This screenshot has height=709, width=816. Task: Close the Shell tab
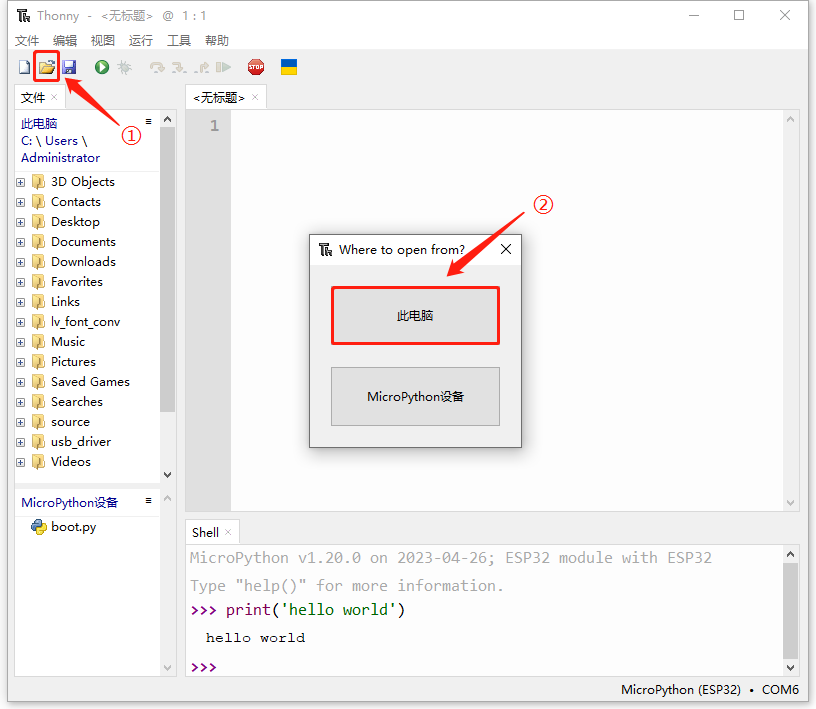(228, 532)
